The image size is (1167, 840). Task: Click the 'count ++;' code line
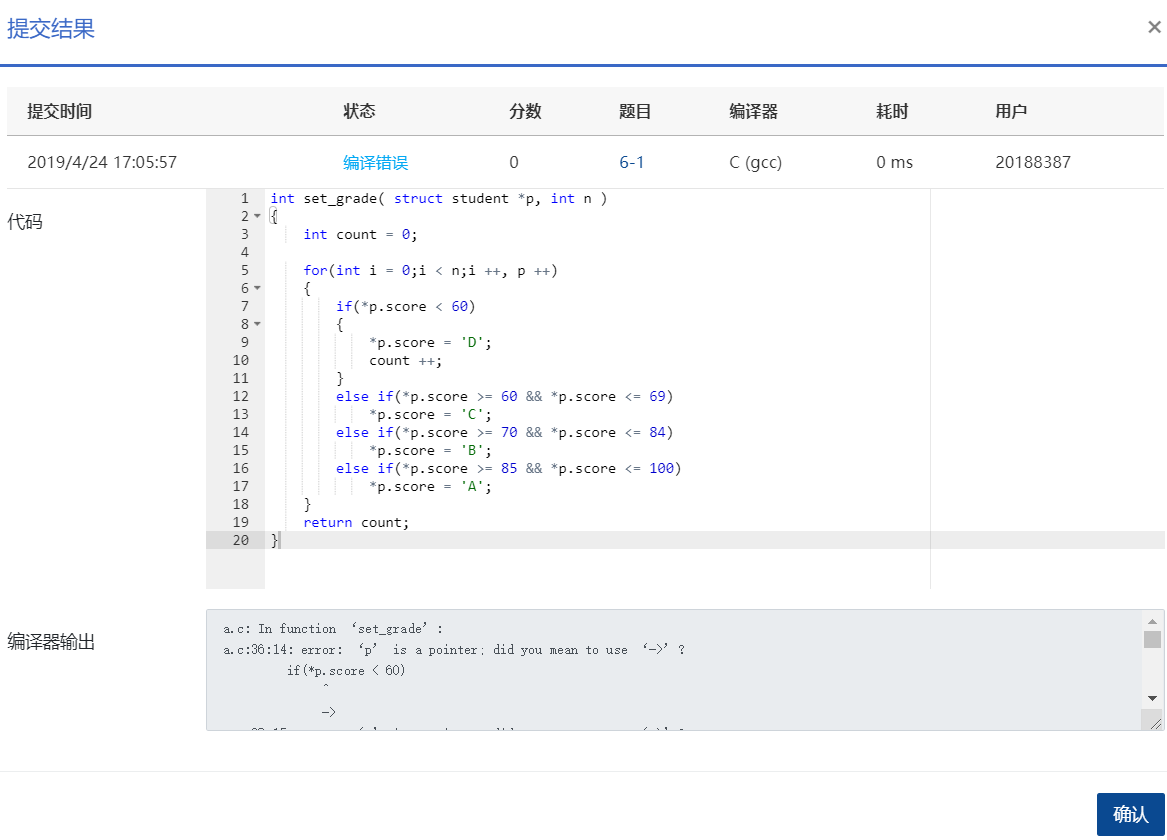(406, 361)
